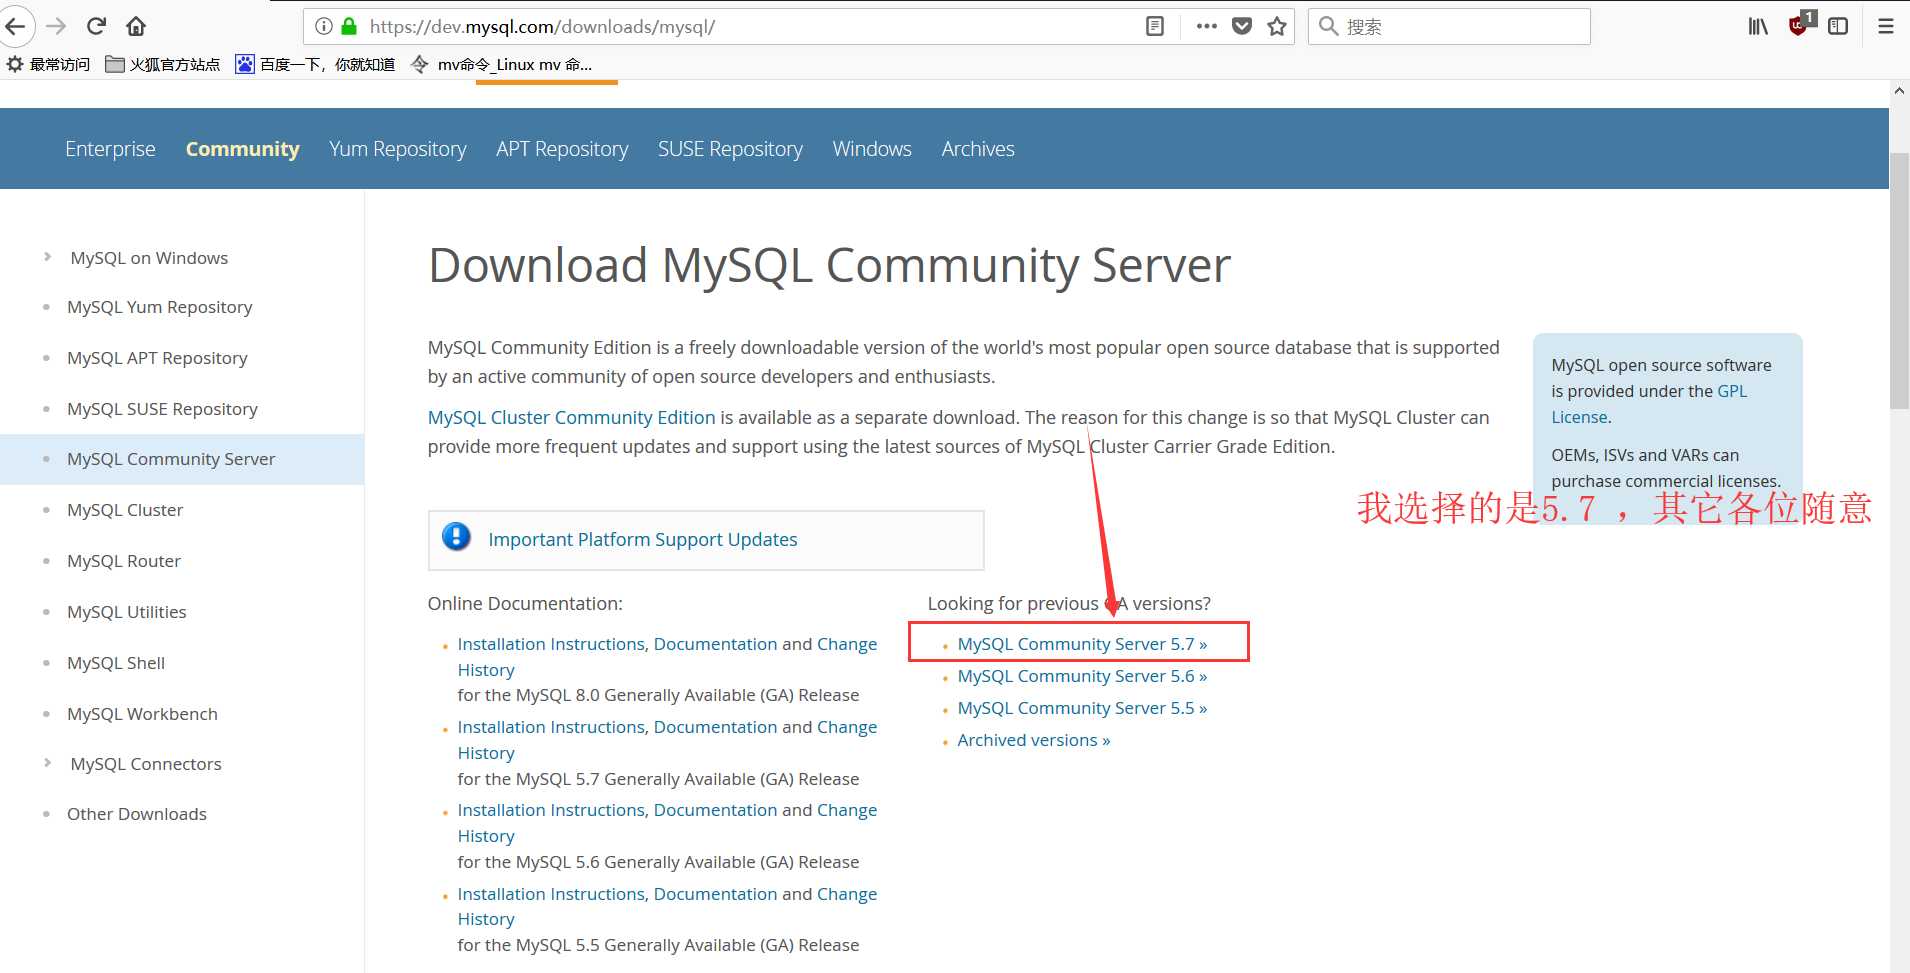The image size is (1910, 973).
Task: Follow MySQL Cluster Community Edition link
Action: pyautogui.click(x=572, y=417)
